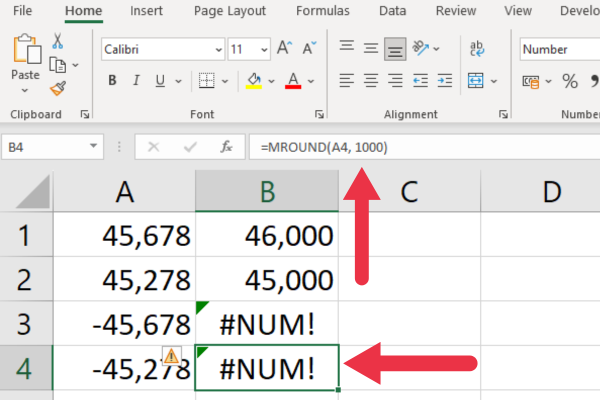
Task: Open the Name Box dropdown arrow
Action: tap(93, 146)
